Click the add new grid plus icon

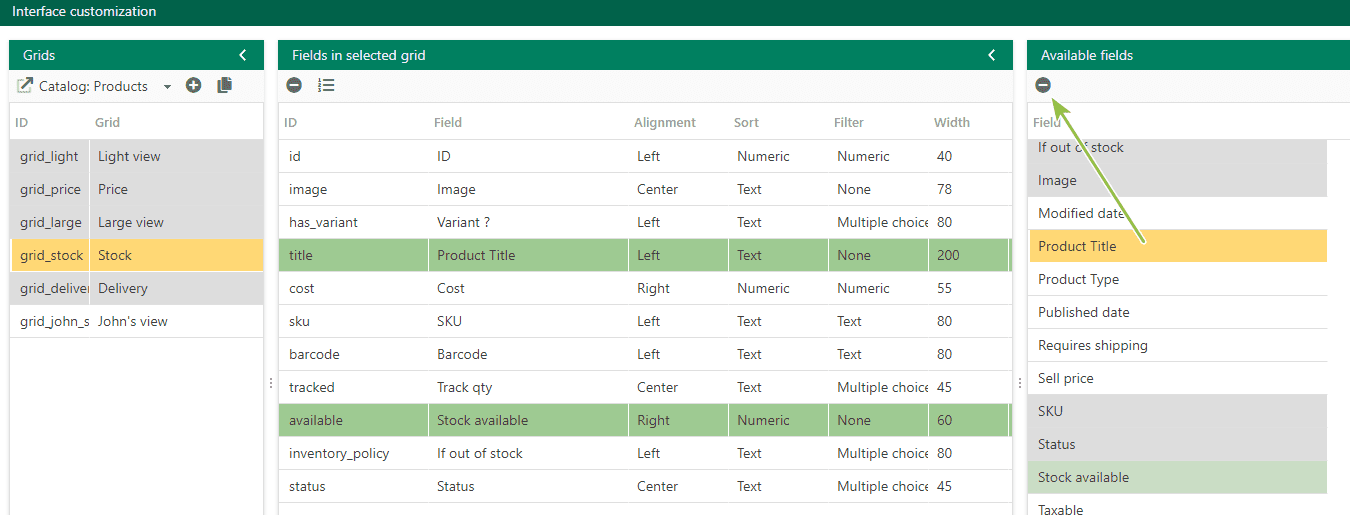(194, 86)
